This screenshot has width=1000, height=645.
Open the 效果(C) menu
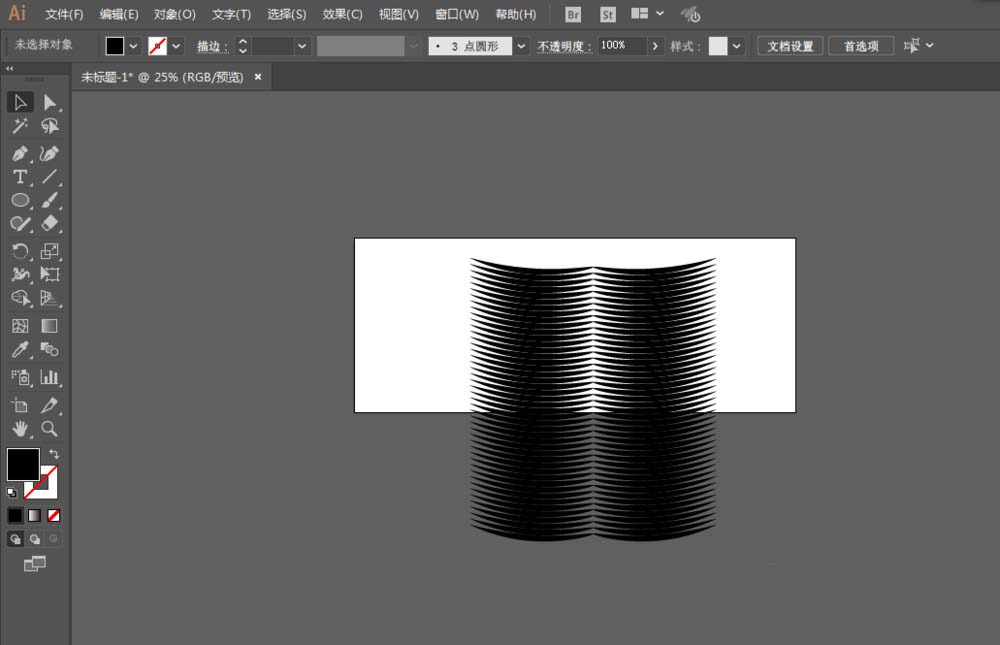coord(342,14)
